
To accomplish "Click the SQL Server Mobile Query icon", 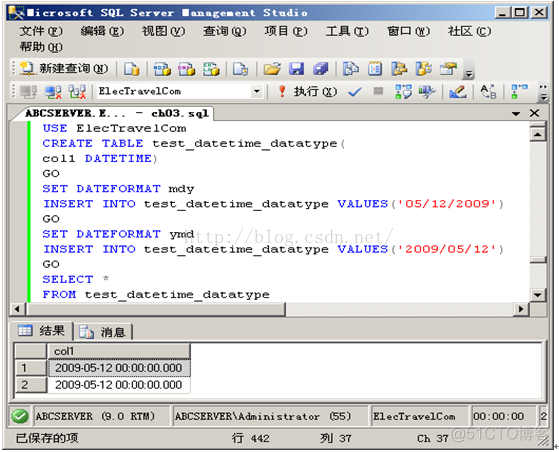I will 240,68.
